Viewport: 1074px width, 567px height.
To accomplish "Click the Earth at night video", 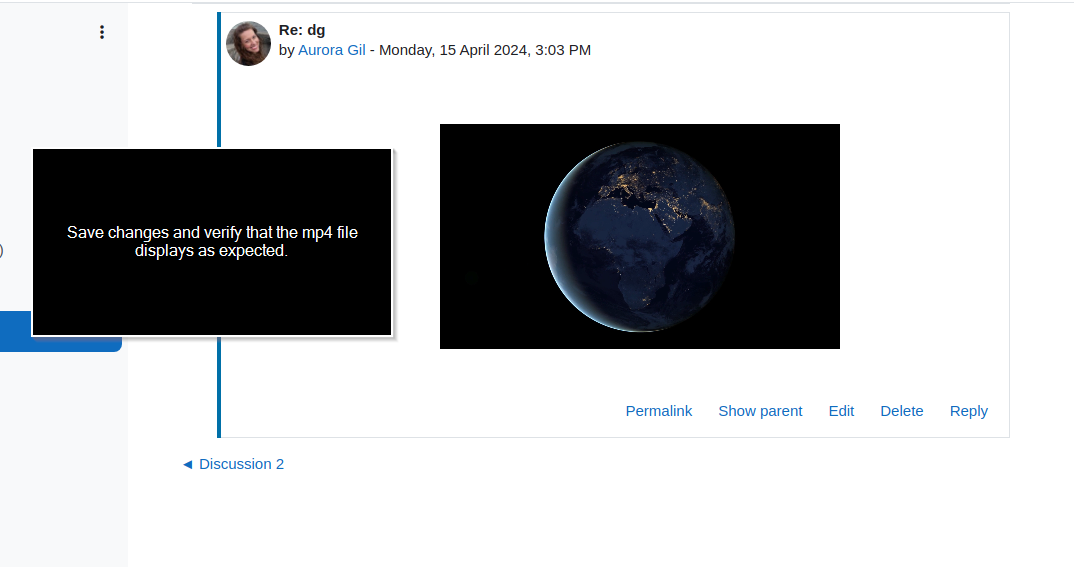I will (x=640, y=236).
